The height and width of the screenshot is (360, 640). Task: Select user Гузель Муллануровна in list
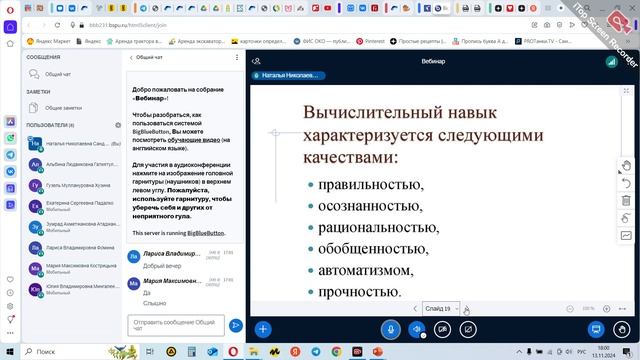73,185
